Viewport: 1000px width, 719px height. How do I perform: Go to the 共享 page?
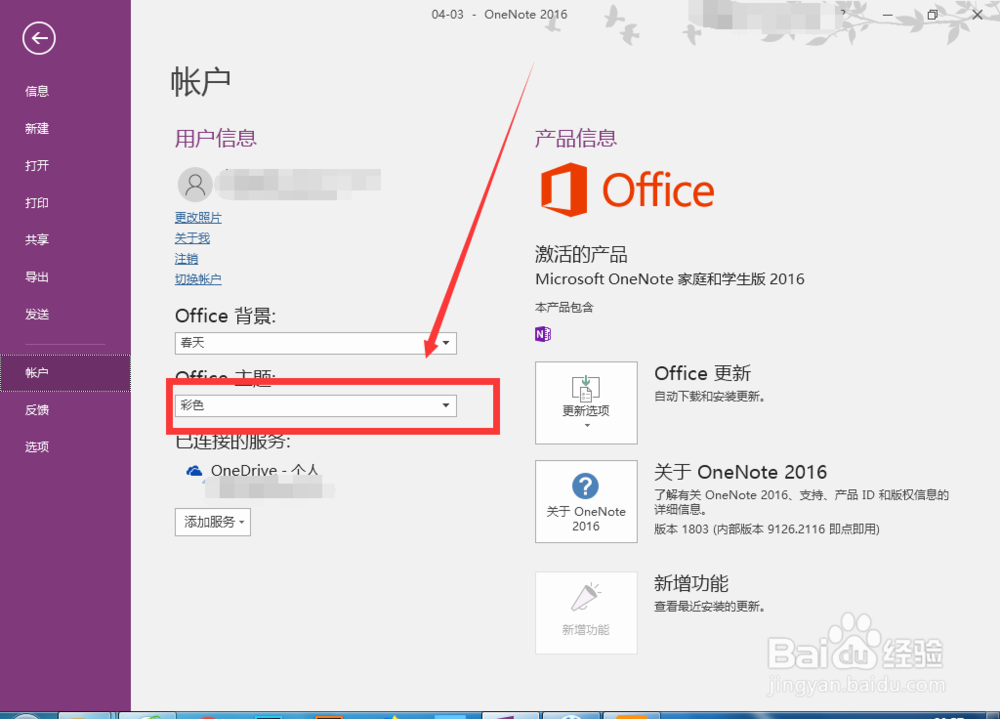pos(37,239)
